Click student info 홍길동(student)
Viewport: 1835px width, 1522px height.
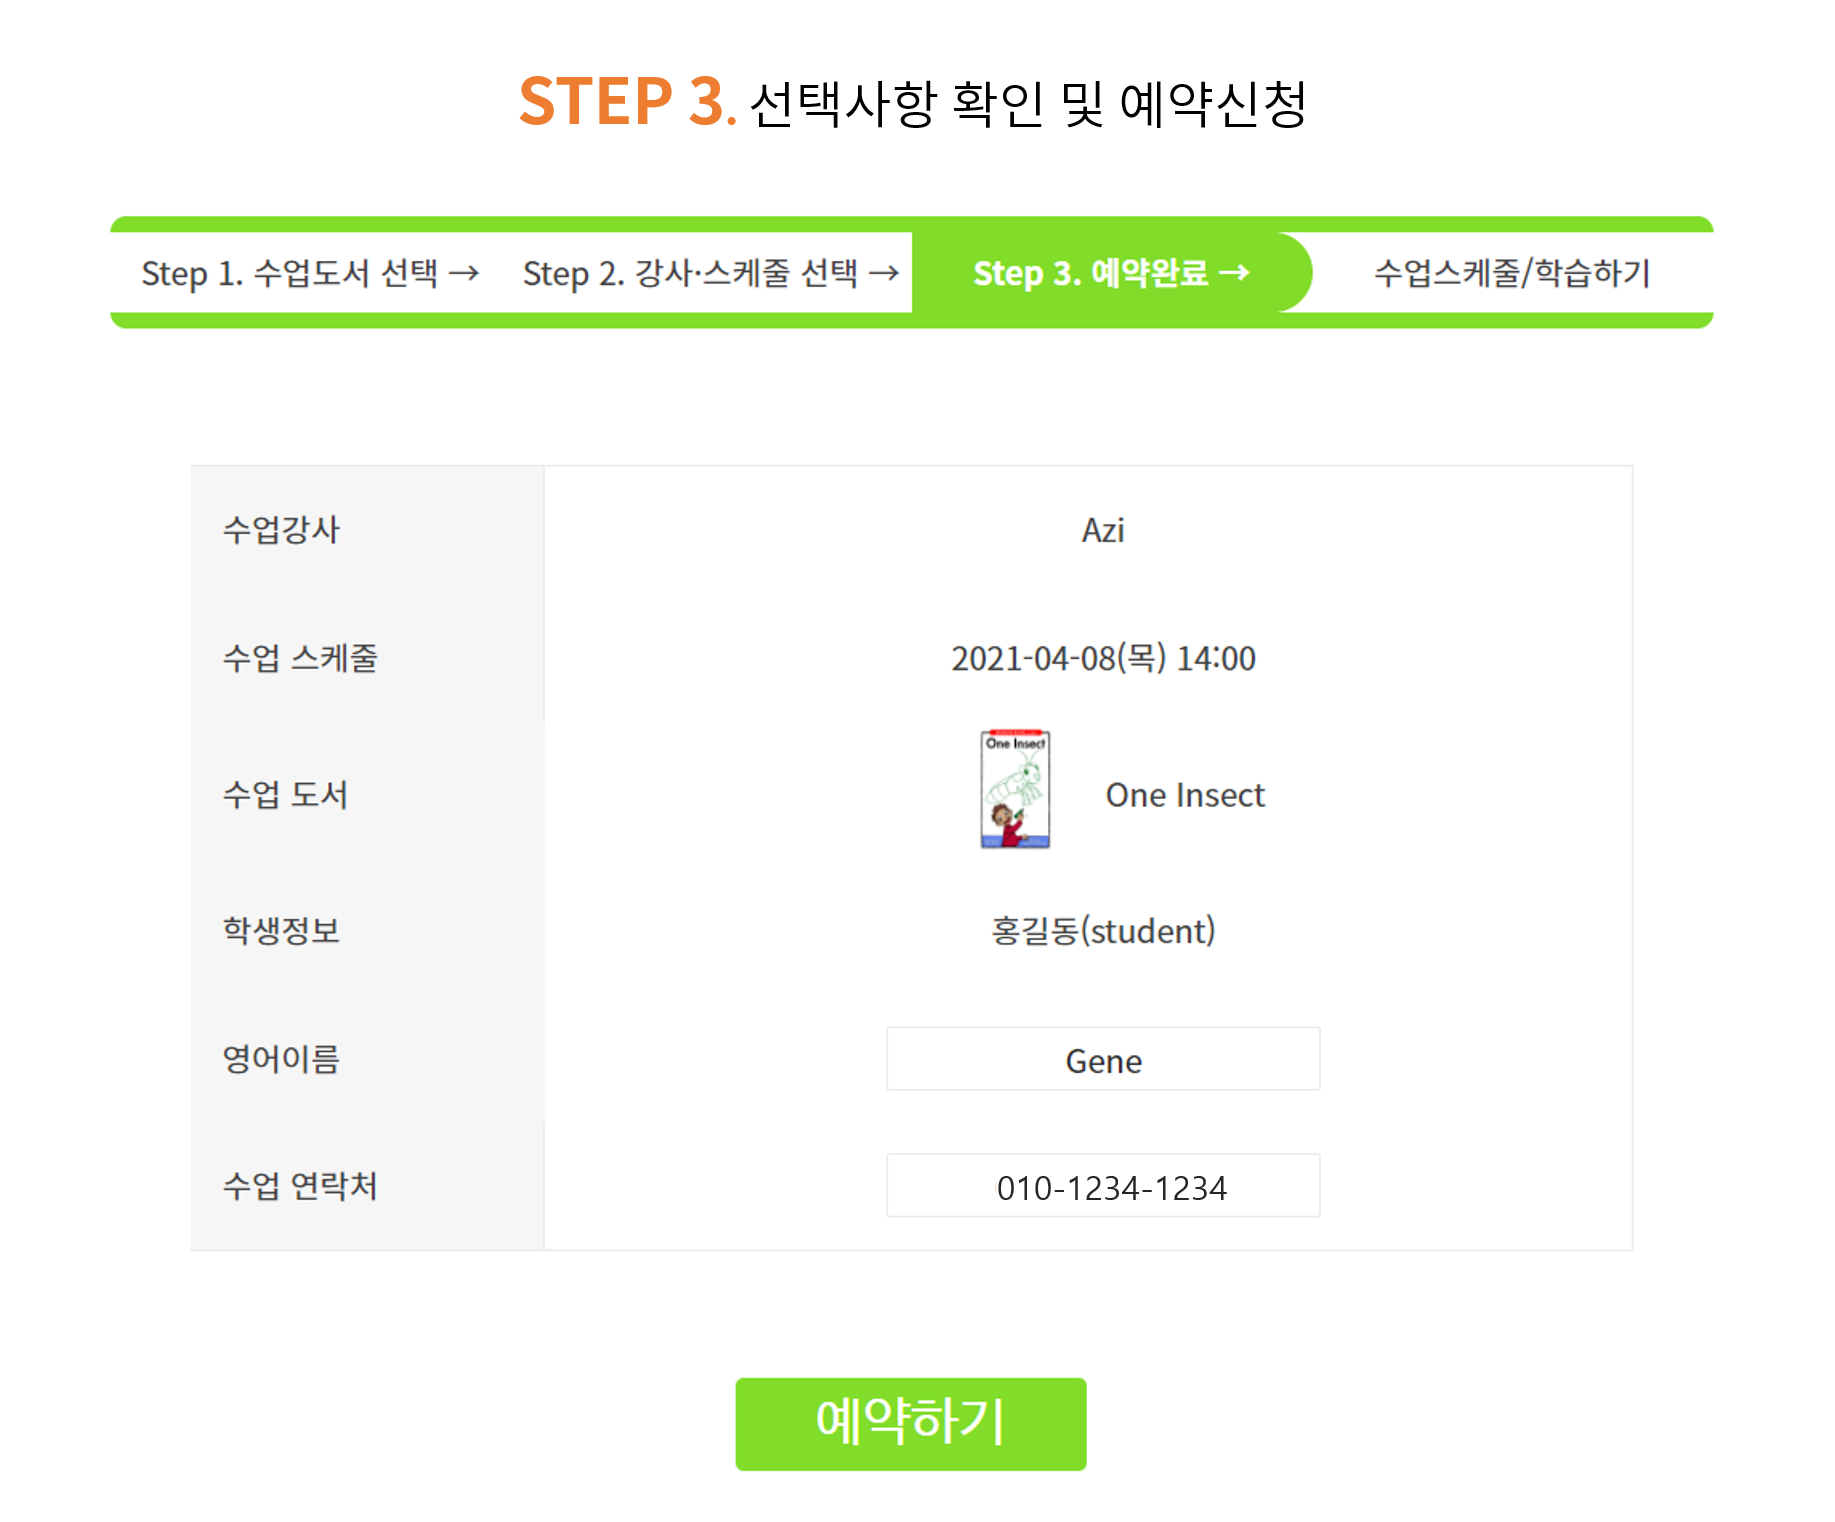(x=1103, y=931)
